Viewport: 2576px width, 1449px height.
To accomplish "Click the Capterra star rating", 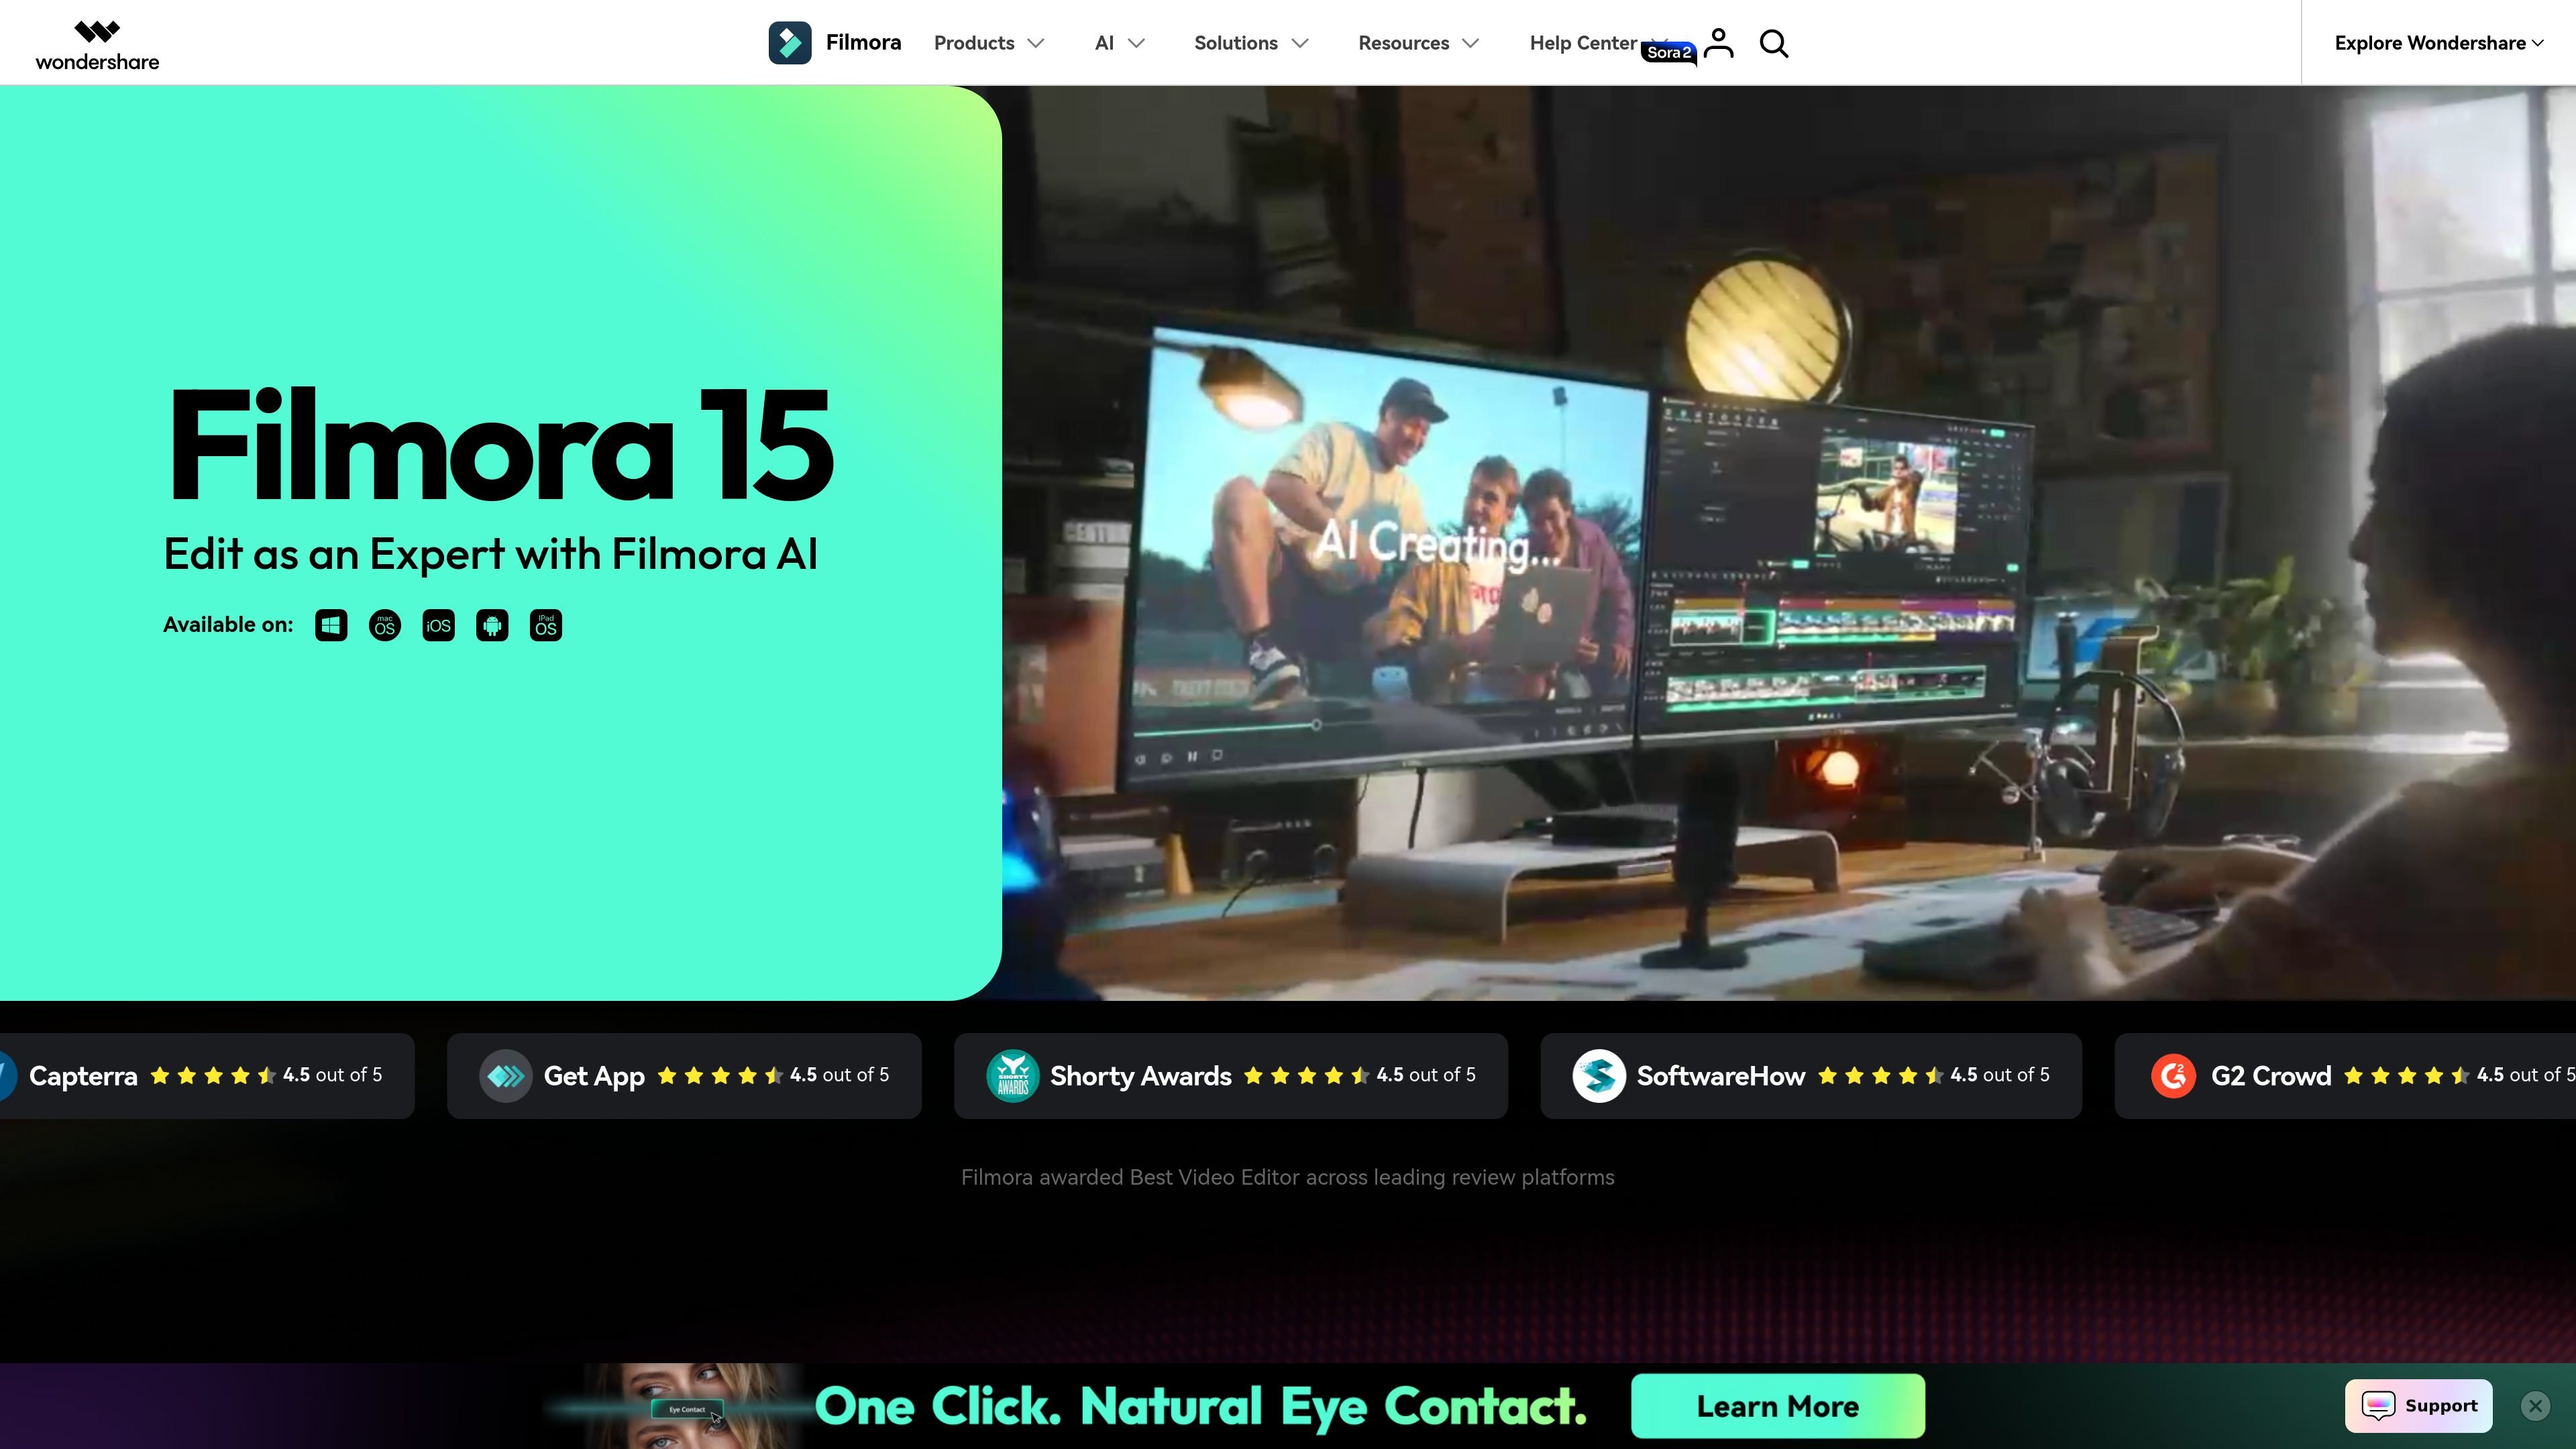I will (213, 1076).
